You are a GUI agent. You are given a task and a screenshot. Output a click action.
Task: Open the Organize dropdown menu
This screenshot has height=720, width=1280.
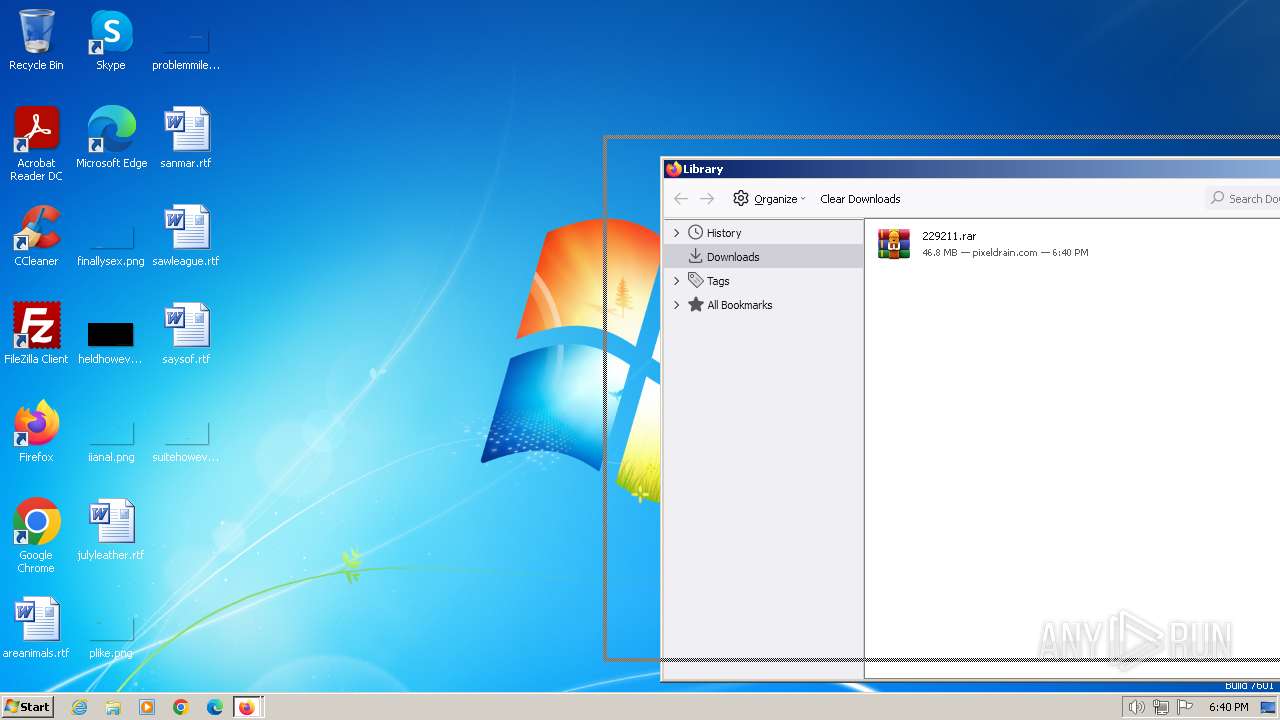(x=769, y=199)
